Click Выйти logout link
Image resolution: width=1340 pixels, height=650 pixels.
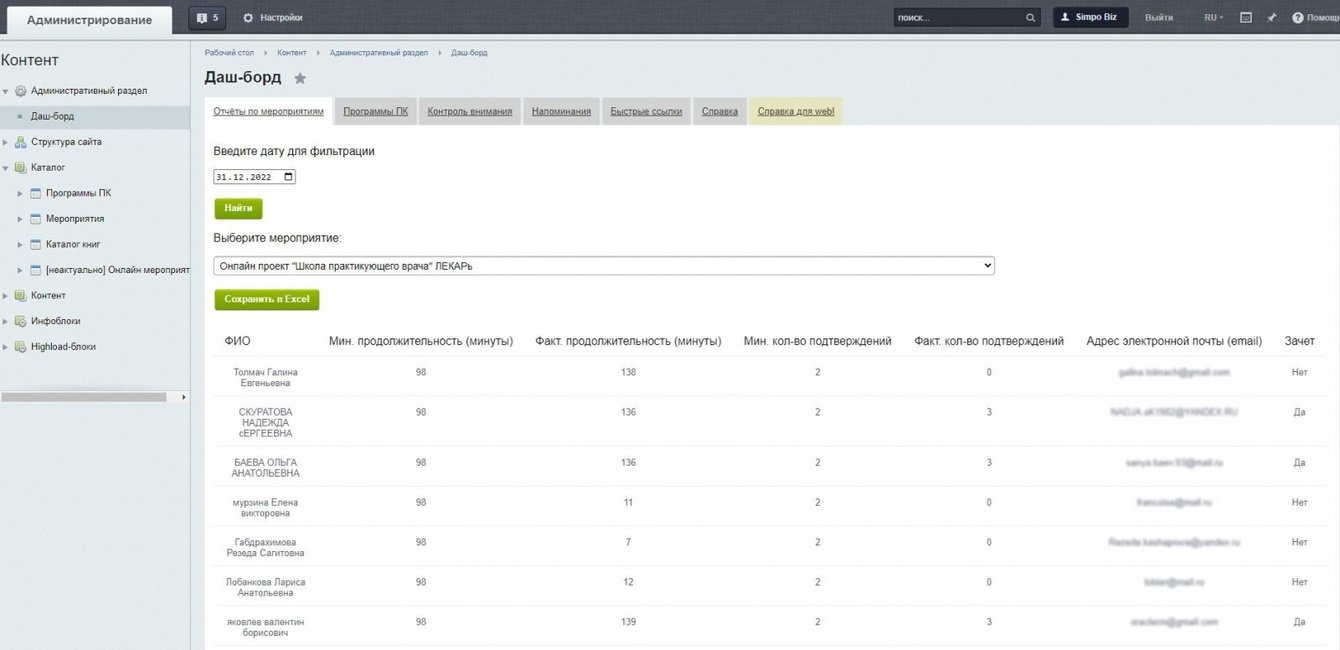click(x=1159, y=18)
